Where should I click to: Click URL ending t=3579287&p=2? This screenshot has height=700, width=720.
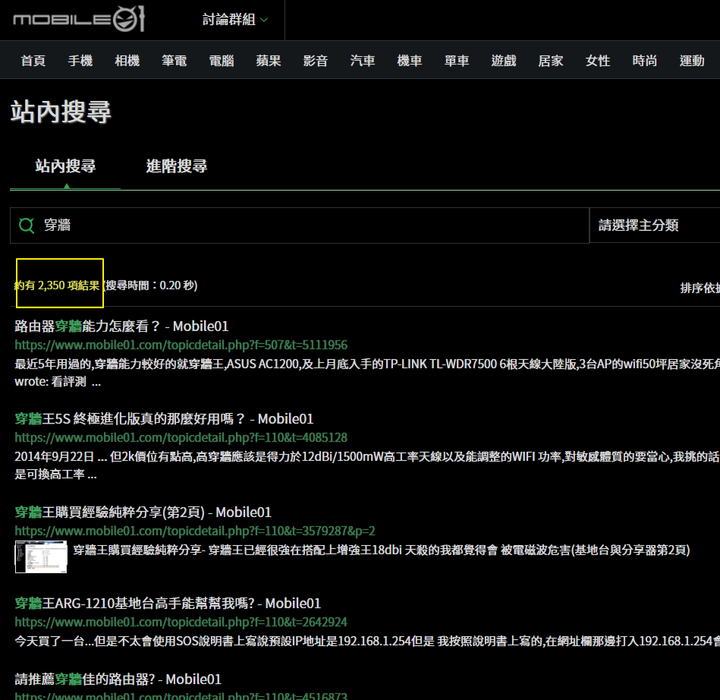(x=195, y=531)
